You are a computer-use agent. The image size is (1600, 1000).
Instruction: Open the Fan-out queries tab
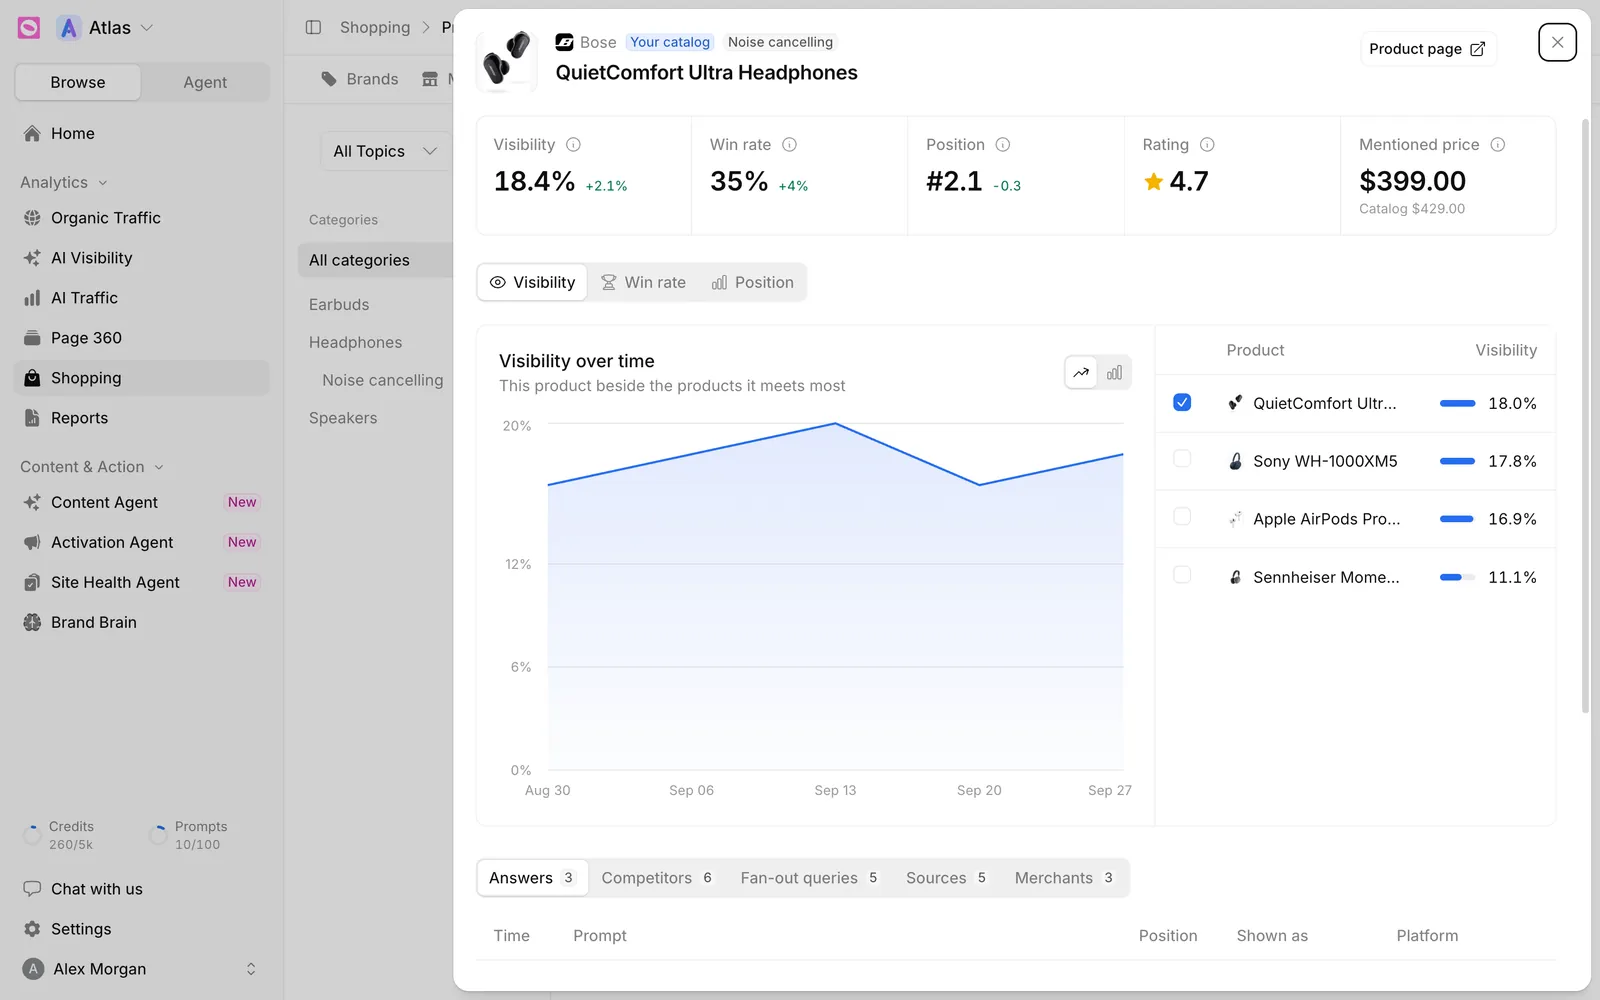click(x=809, y=878)
